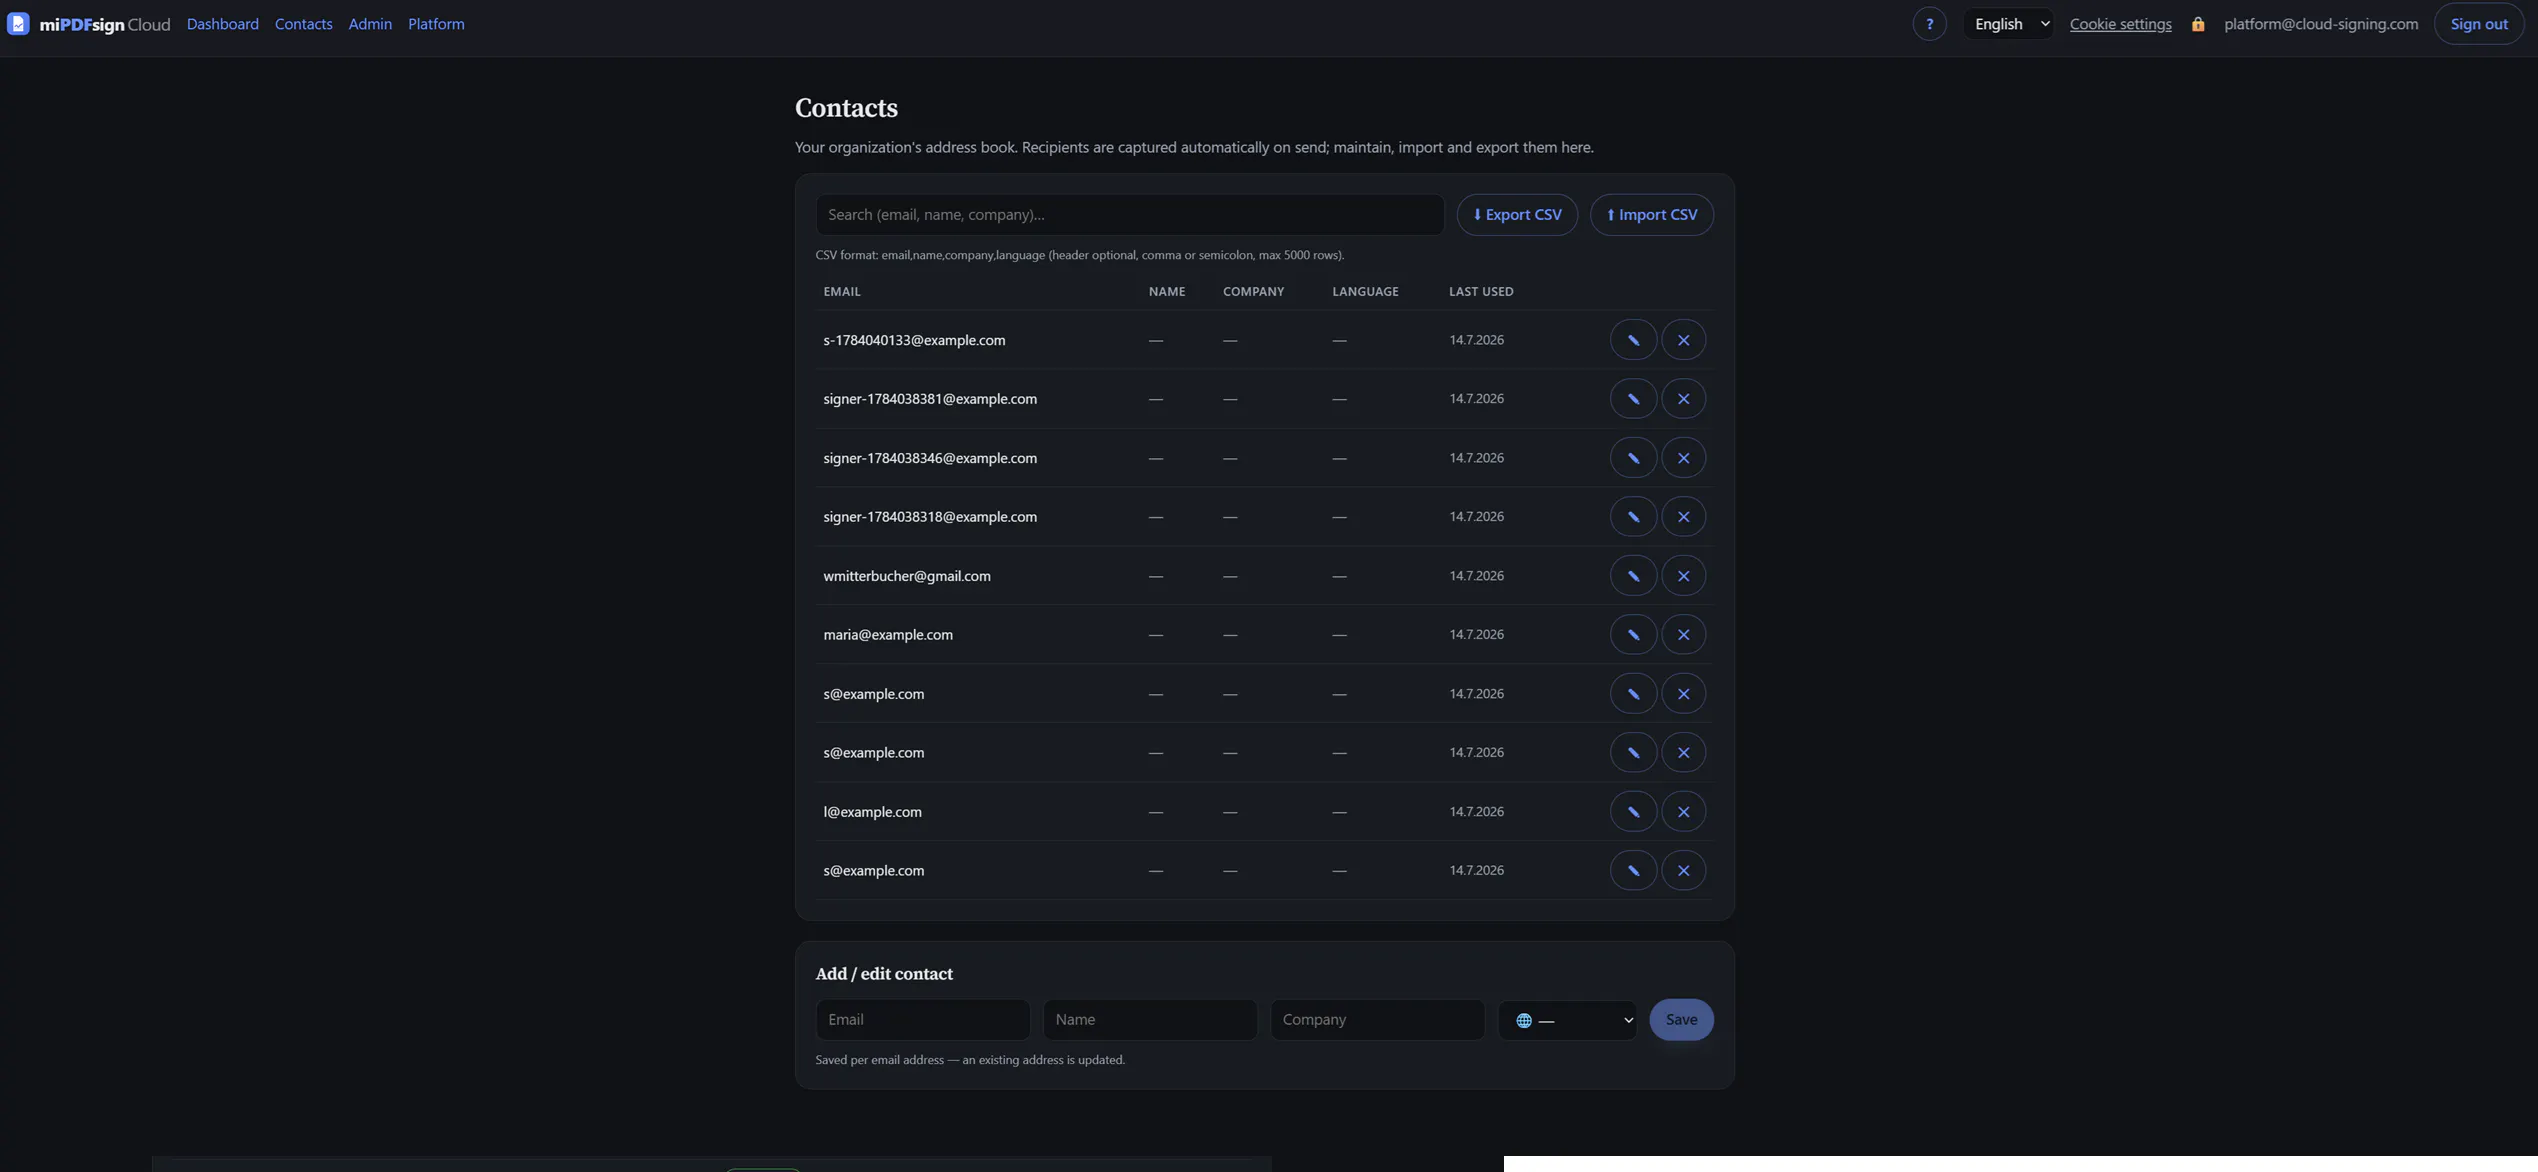The width and height of the screenshot is (2538, 1172).
Task: Open the Contacts menu item
Action: (x=303, y=24)
